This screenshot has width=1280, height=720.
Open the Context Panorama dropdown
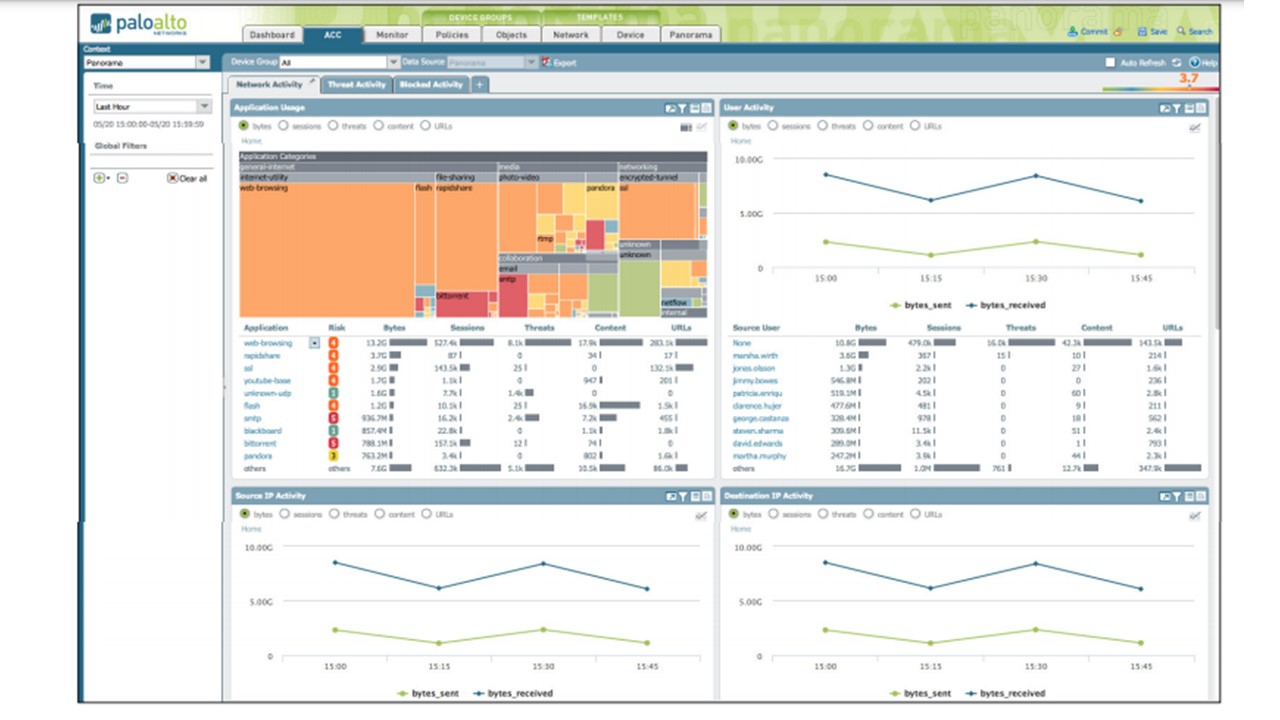pyautogui.click(x=203, y=62)
